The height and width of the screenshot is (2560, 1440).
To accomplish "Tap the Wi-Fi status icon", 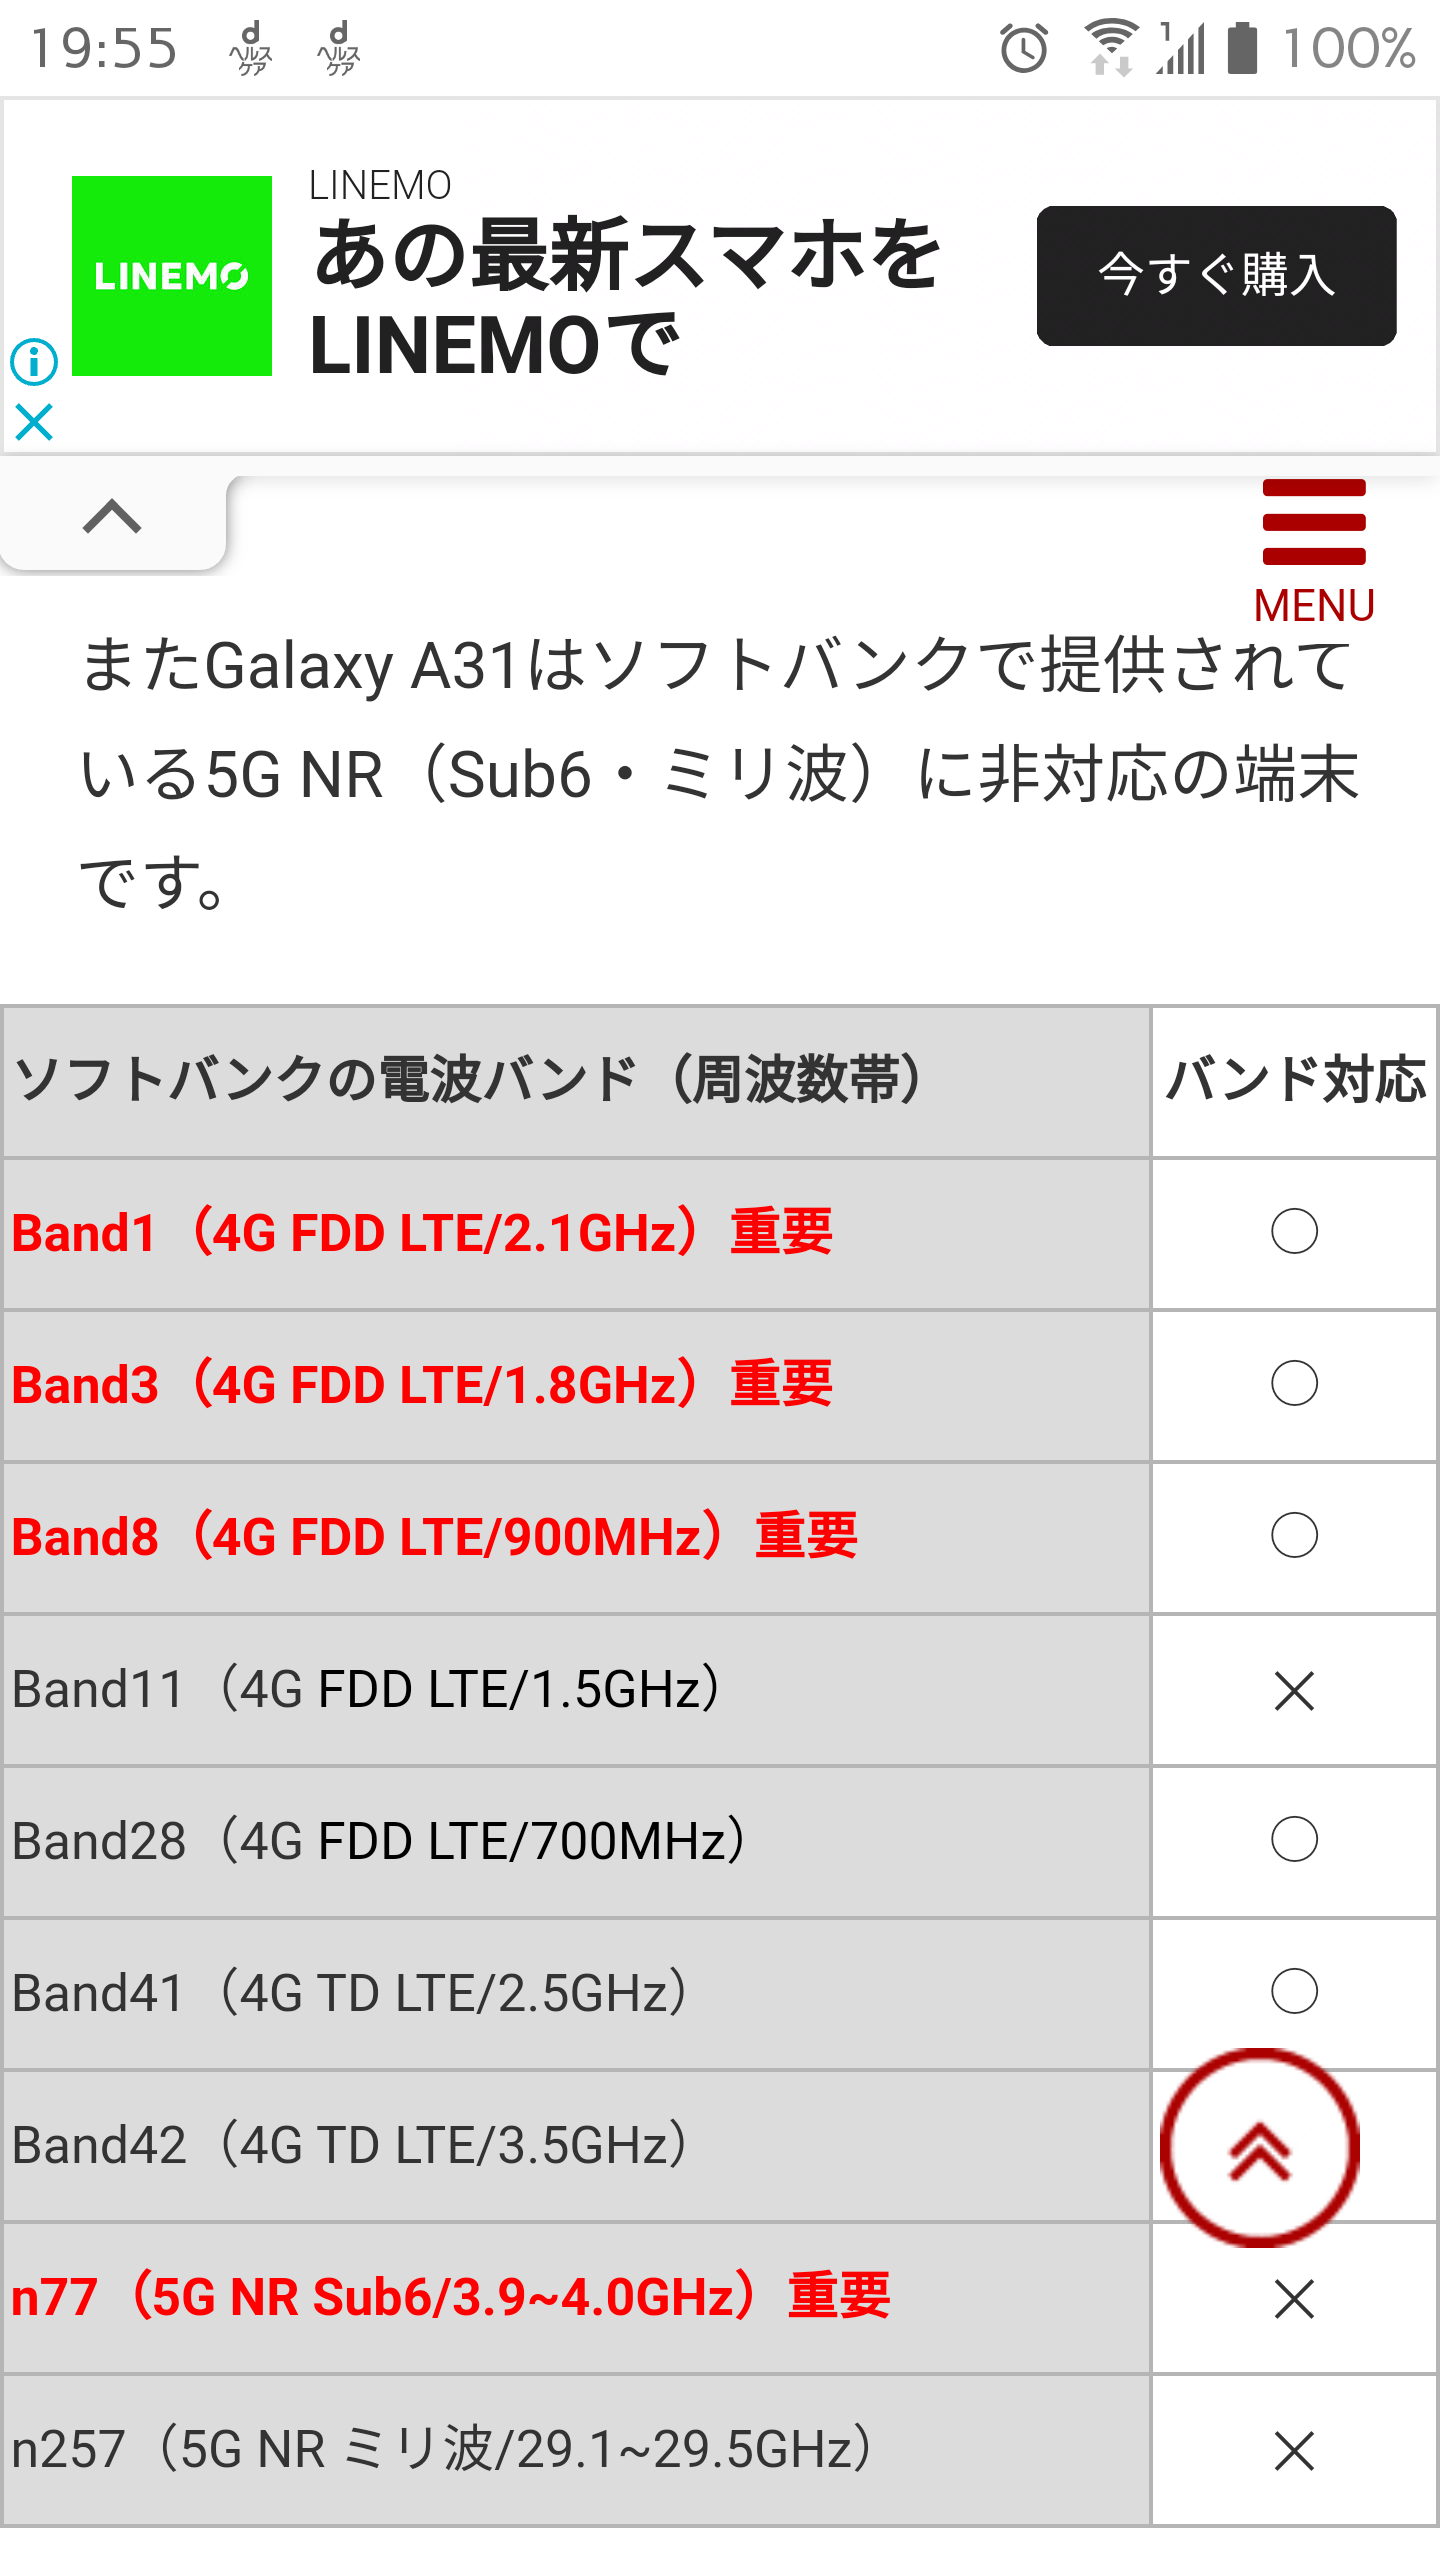I will [x=1111, y=48].
